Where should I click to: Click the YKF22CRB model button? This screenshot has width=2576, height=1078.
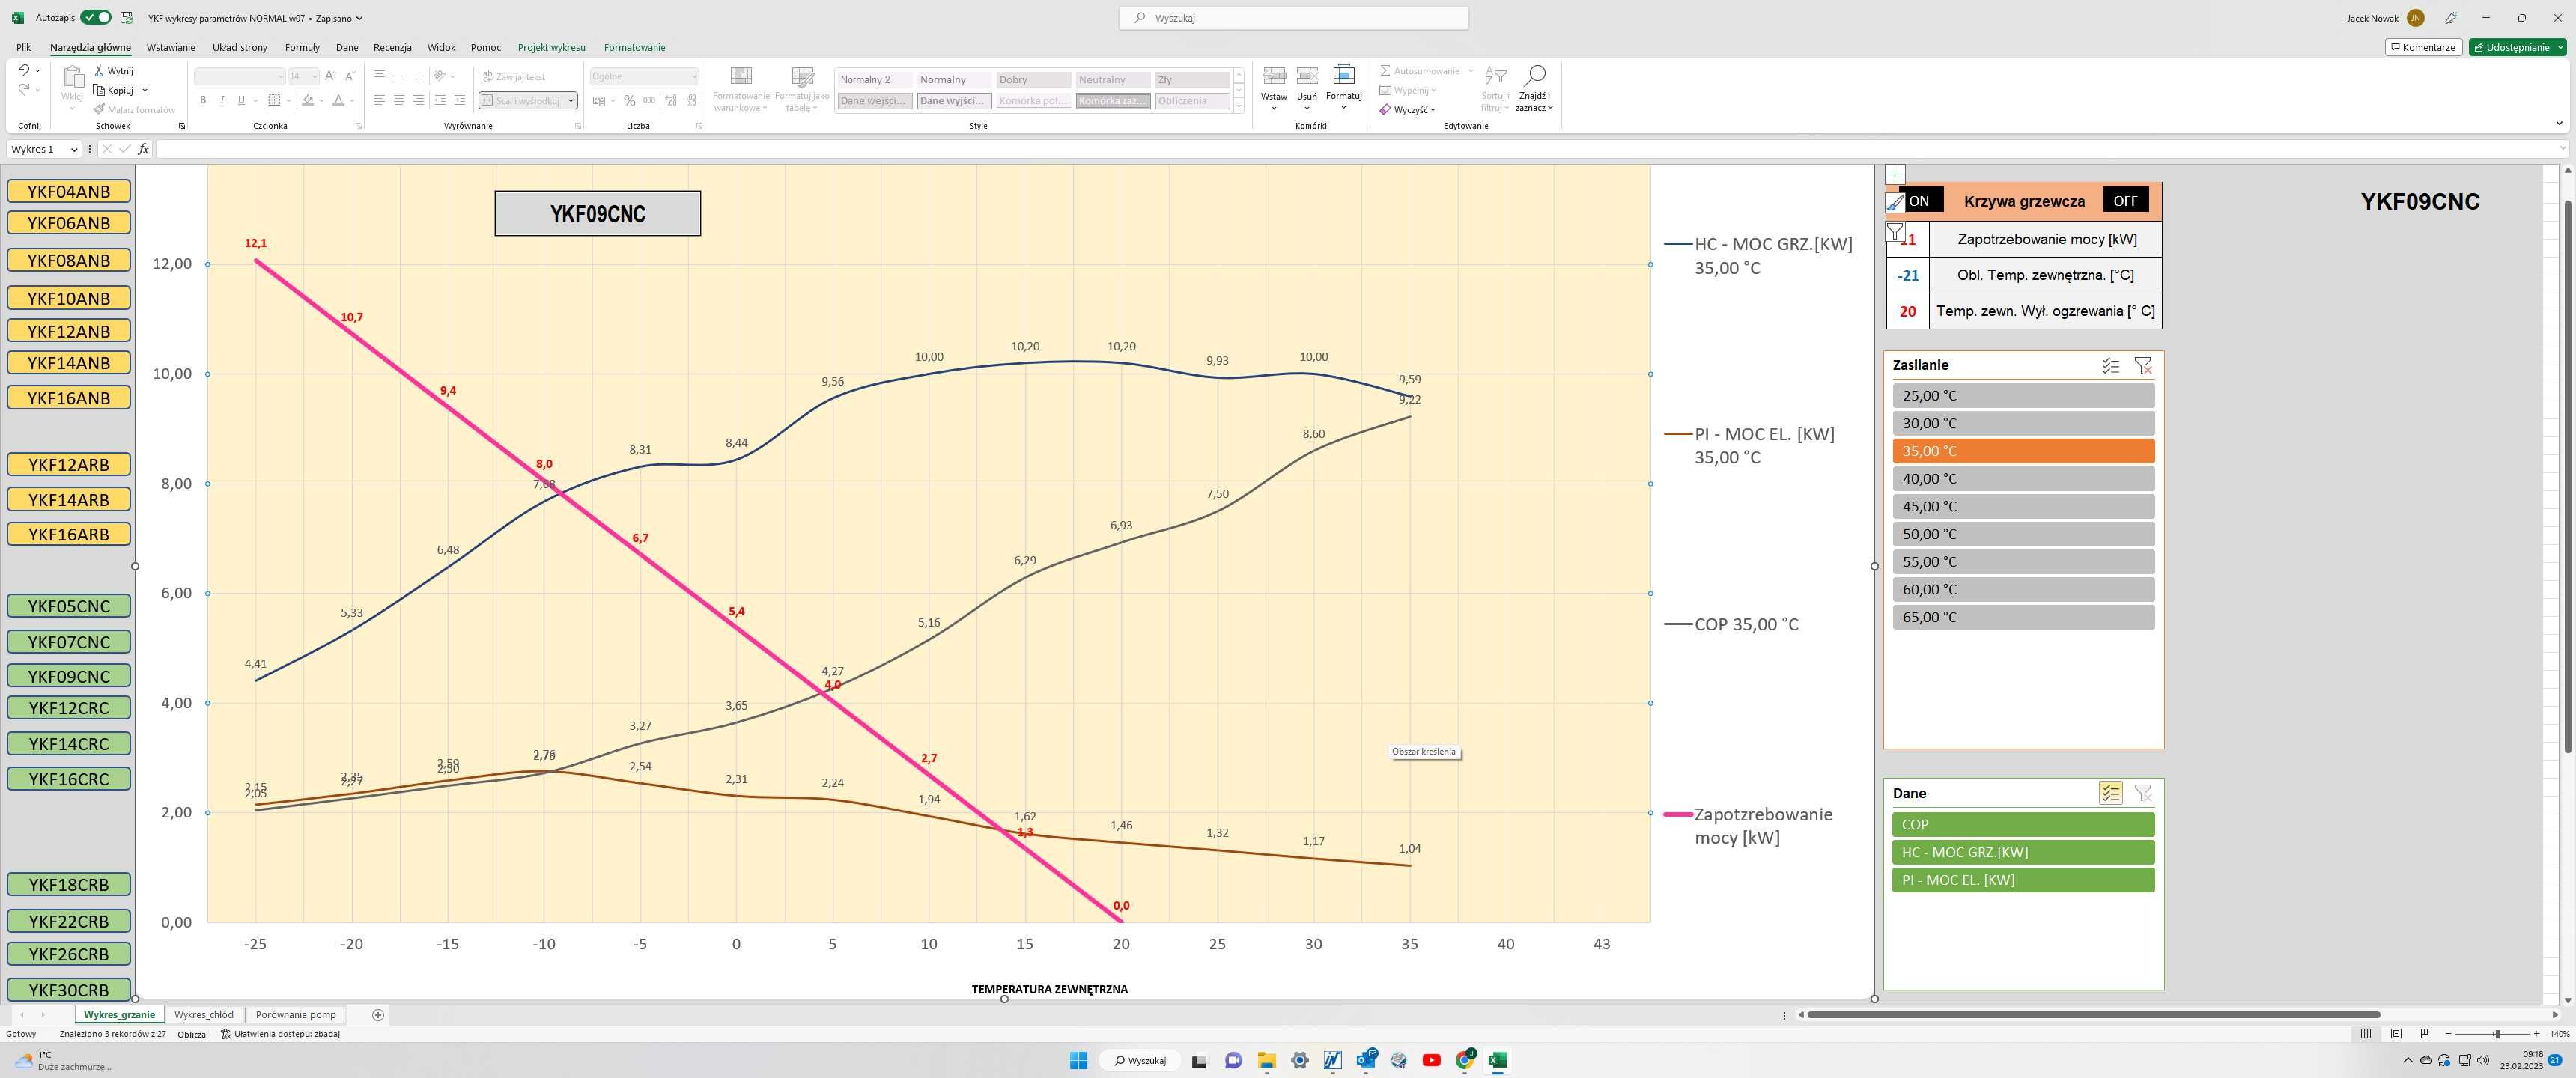69,921
